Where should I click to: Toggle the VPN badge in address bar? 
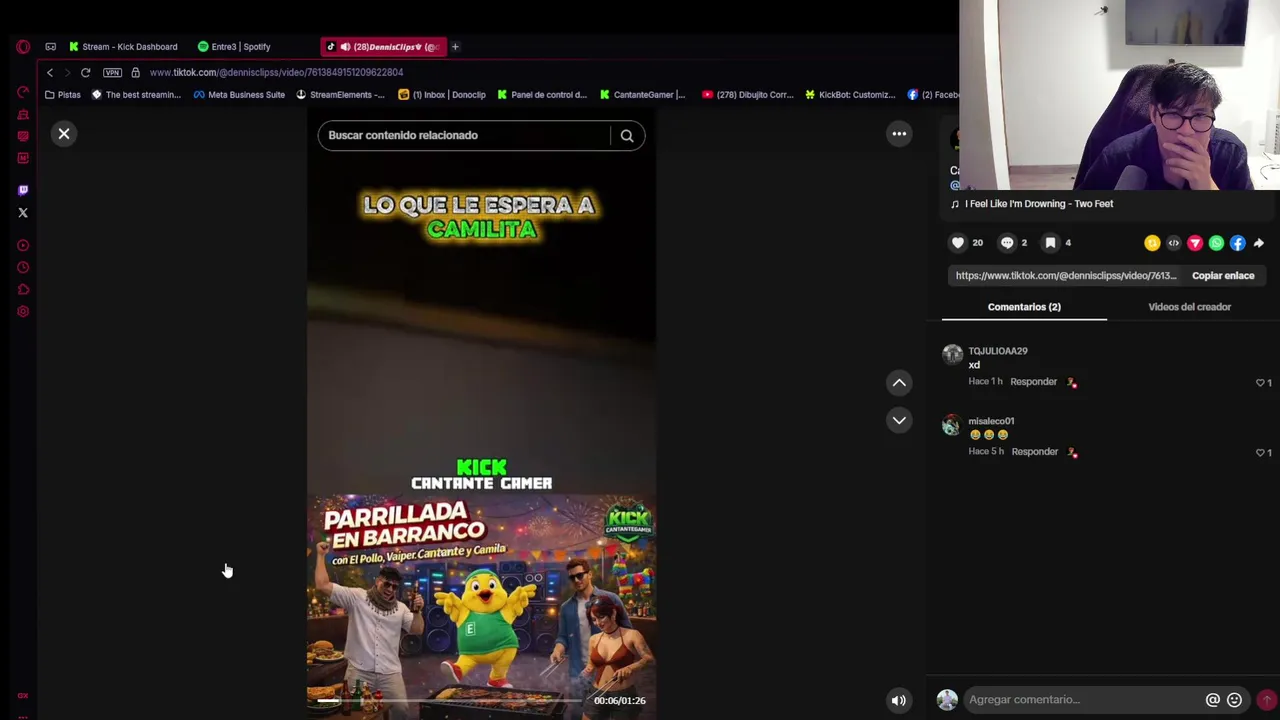tap(112, 73)
